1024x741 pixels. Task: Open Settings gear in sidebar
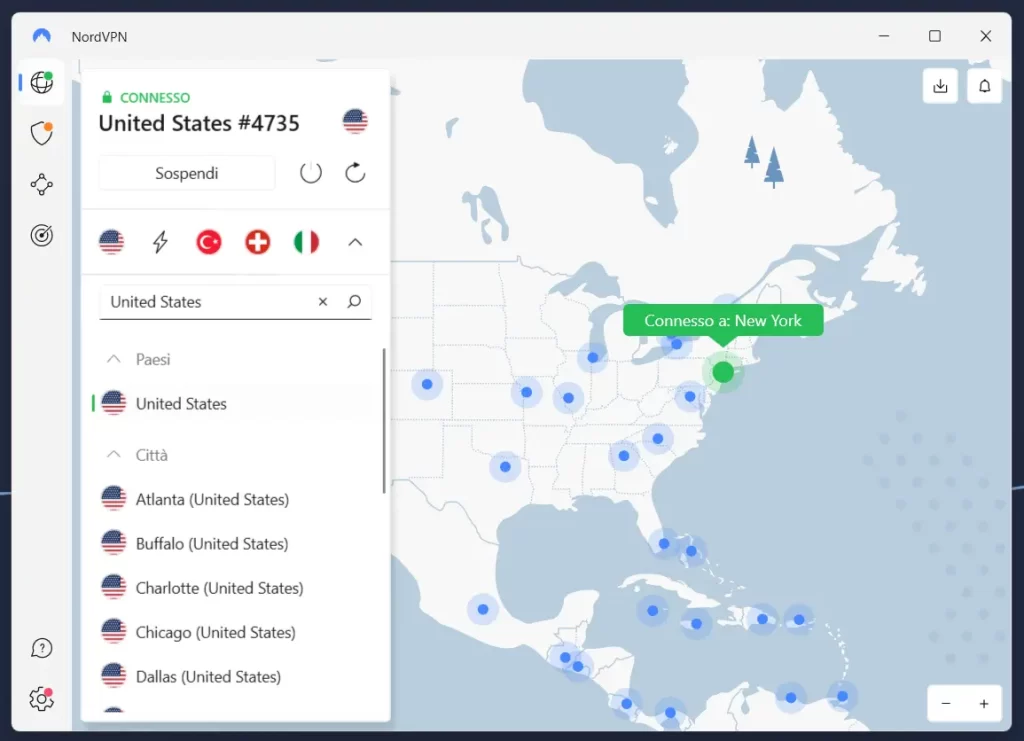click(x=42, y=699)
